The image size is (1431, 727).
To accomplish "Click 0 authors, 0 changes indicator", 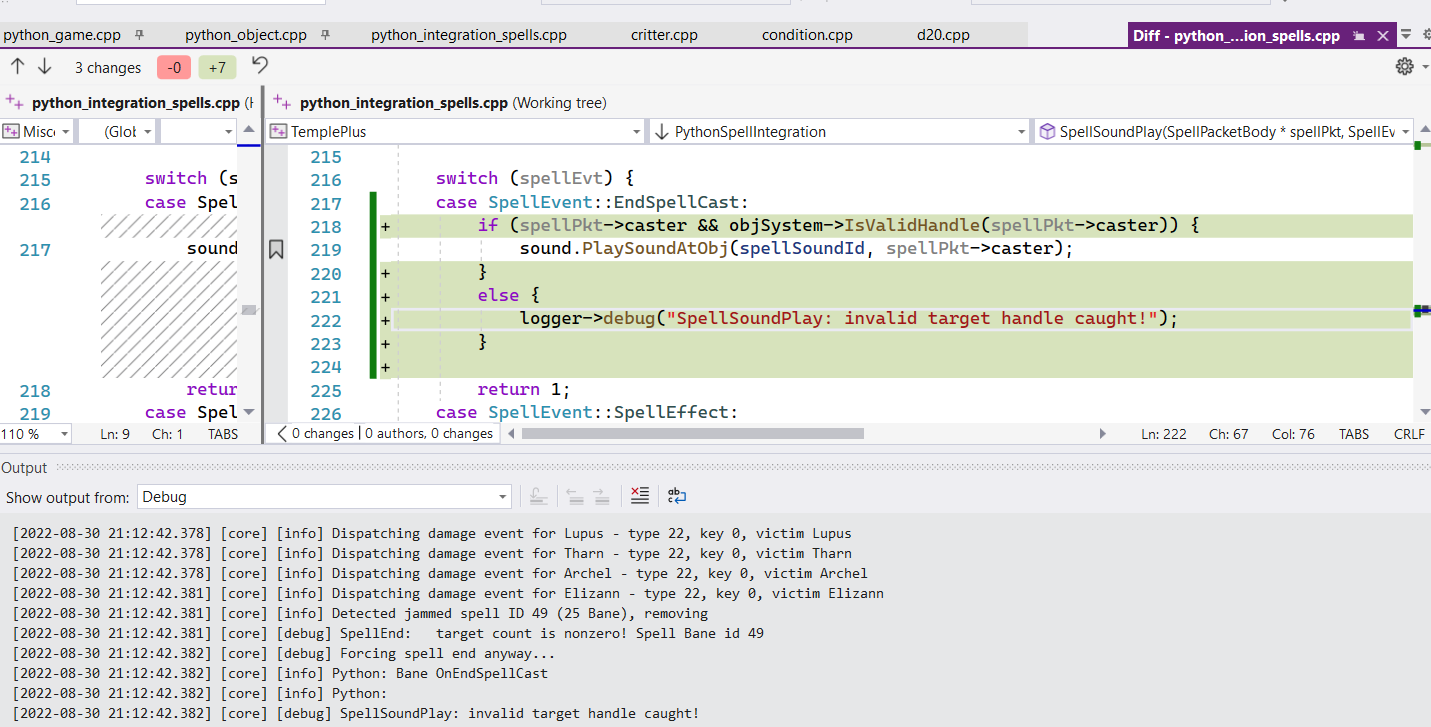I will tap(429, 434).
